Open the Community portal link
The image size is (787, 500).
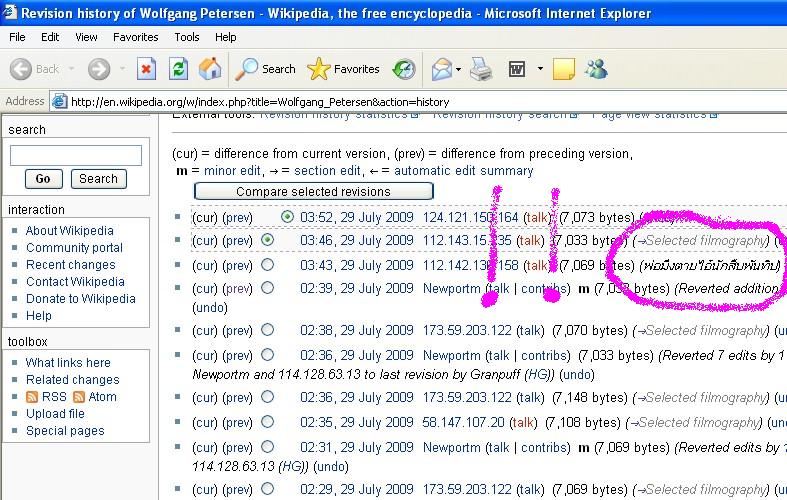[74, 248]
